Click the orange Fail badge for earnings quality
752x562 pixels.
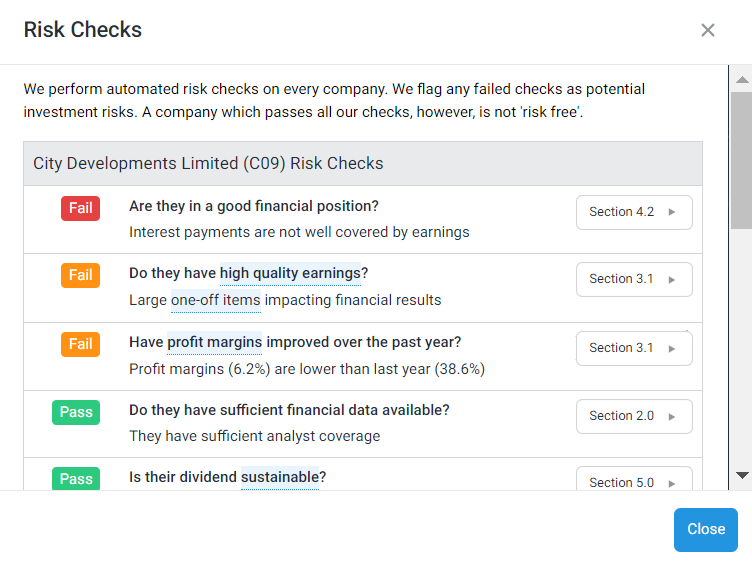coord(80,275)
